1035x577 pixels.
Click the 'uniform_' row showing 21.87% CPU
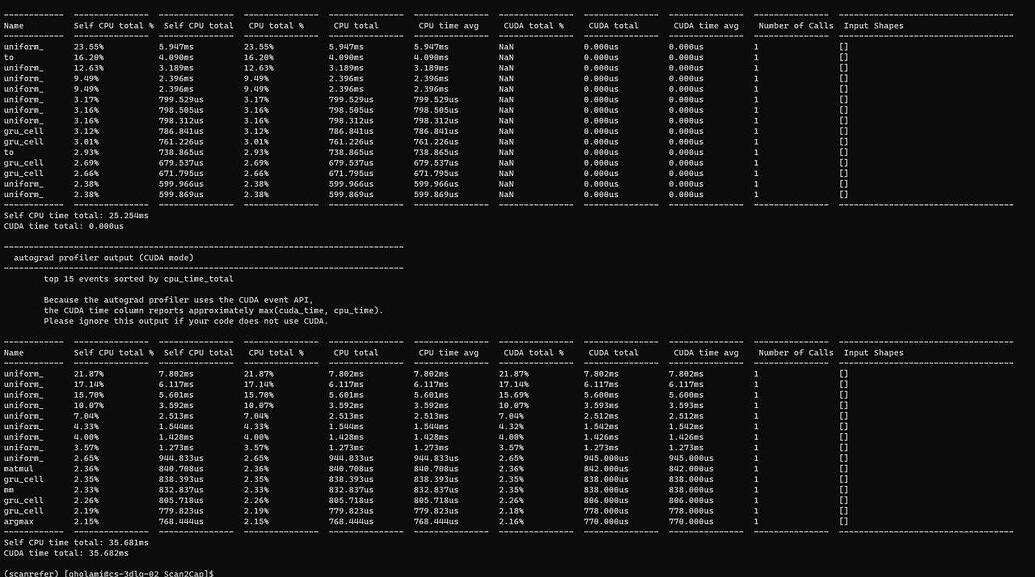[24, 373]
